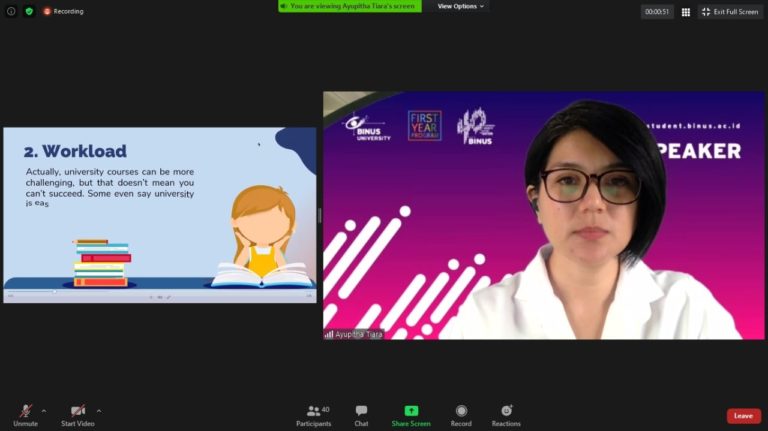Click the green encryption shield icon
The height and width of the screenshot is (431, 768).
pyautogui.click(x=28, y=11)
